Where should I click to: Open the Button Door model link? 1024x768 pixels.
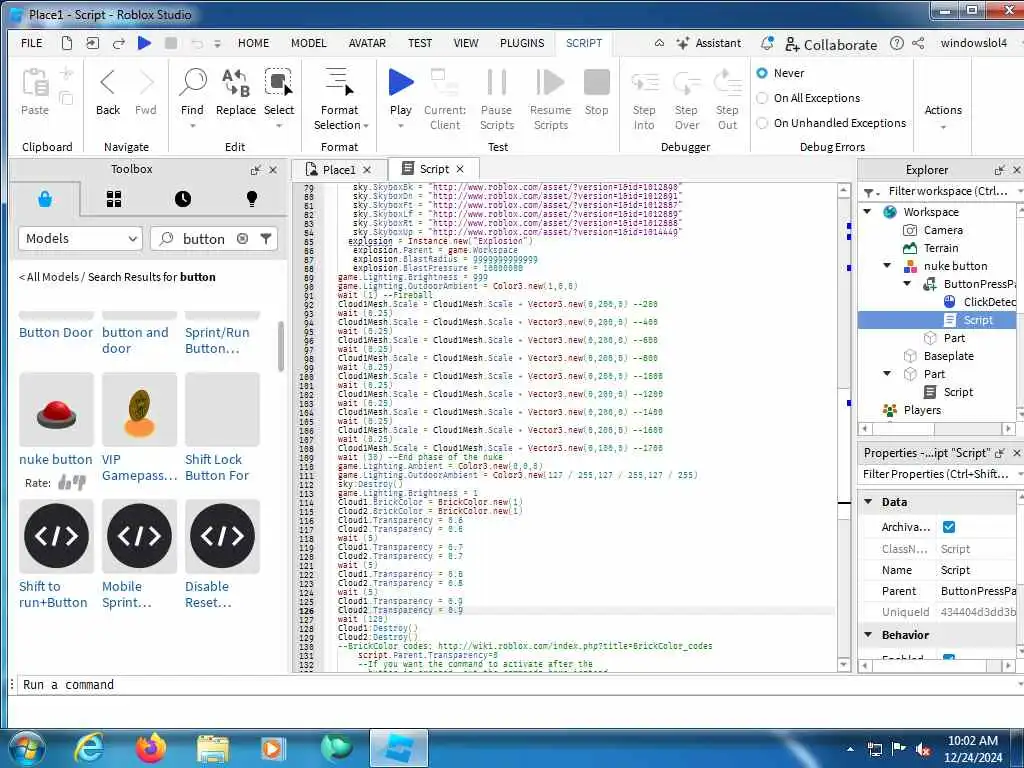56,332
